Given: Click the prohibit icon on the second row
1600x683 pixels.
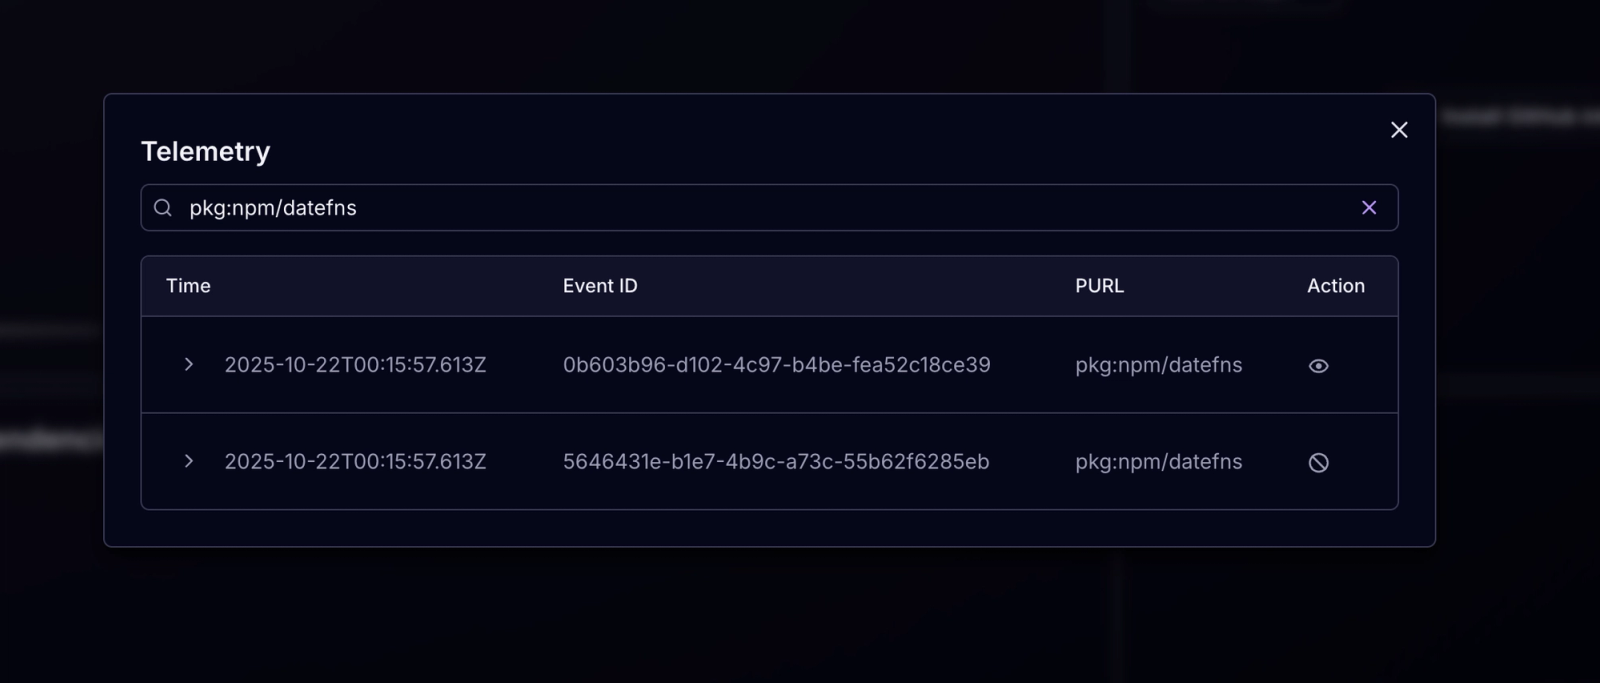Looking at the screenshot, I should point(1318,462).
